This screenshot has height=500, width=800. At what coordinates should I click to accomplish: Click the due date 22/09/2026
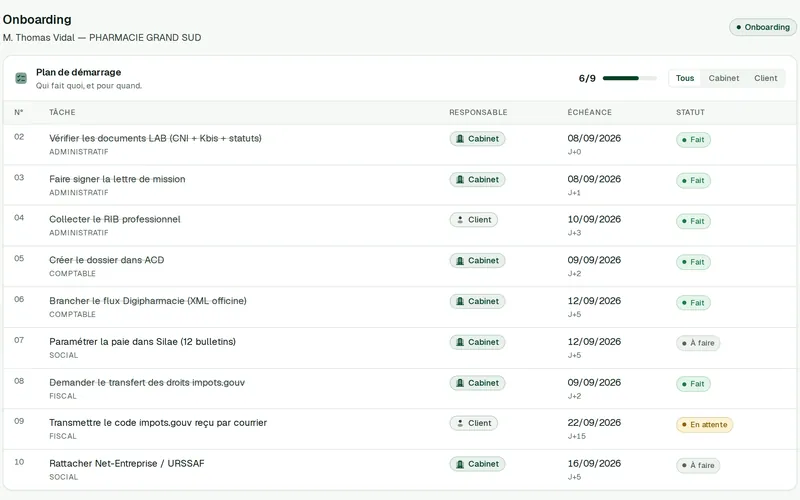coord(594,423)
